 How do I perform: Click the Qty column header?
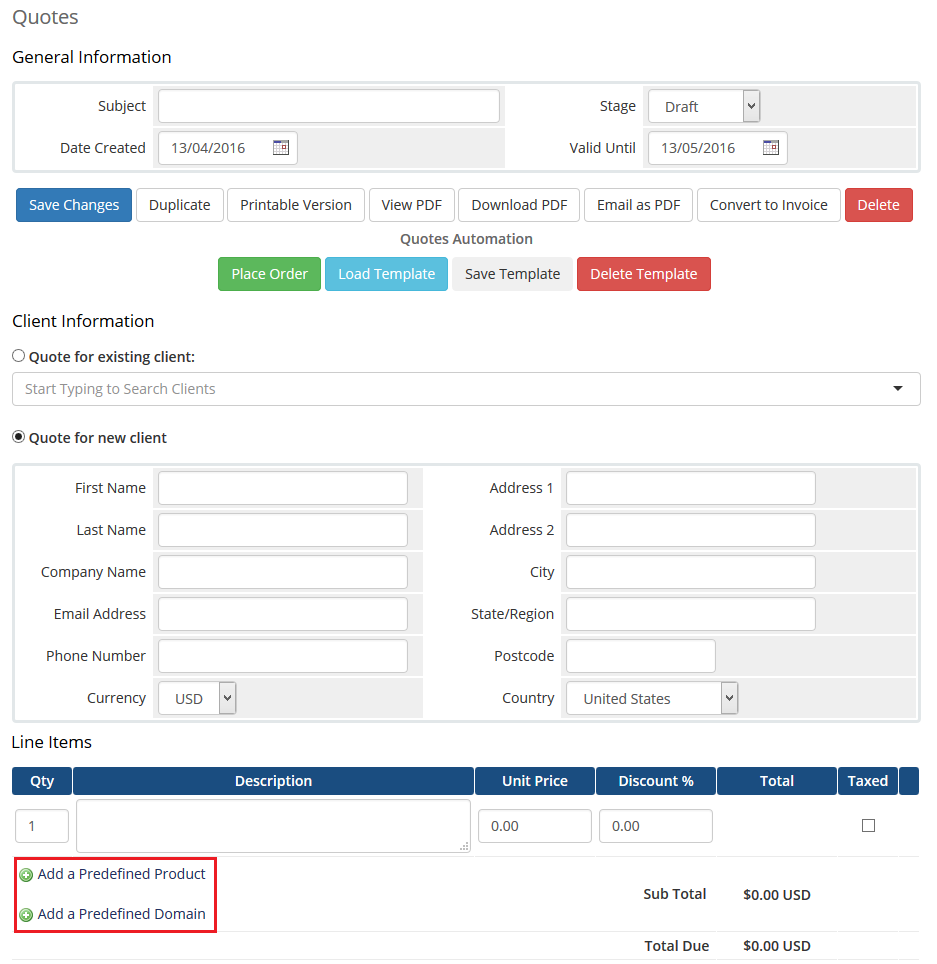[42, 781]
